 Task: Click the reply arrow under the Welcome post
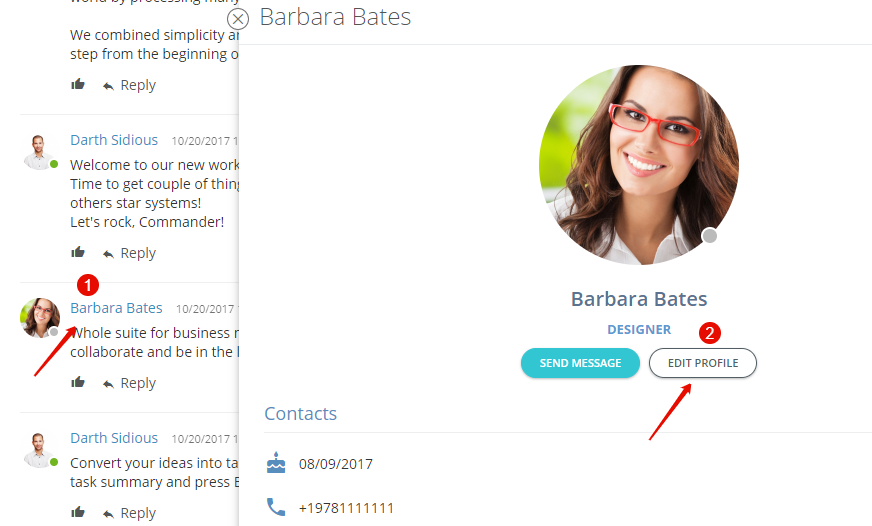pyautogui.click(x=108, y=254)
